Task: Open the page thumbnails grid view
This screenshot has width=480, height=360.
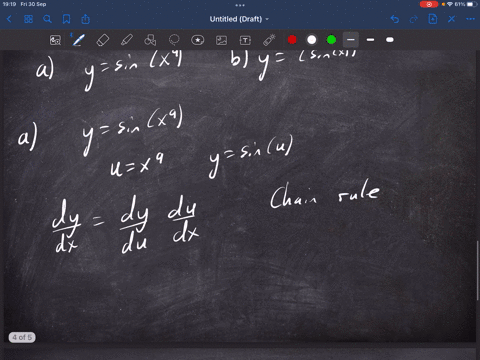Action: [28, 19]
